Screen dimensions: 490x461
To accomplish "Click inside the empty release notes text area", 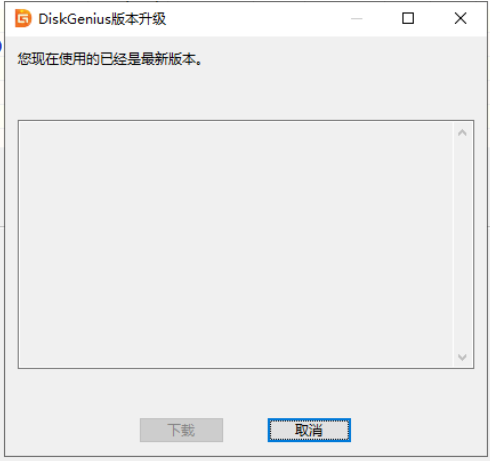I will (236, 244).
